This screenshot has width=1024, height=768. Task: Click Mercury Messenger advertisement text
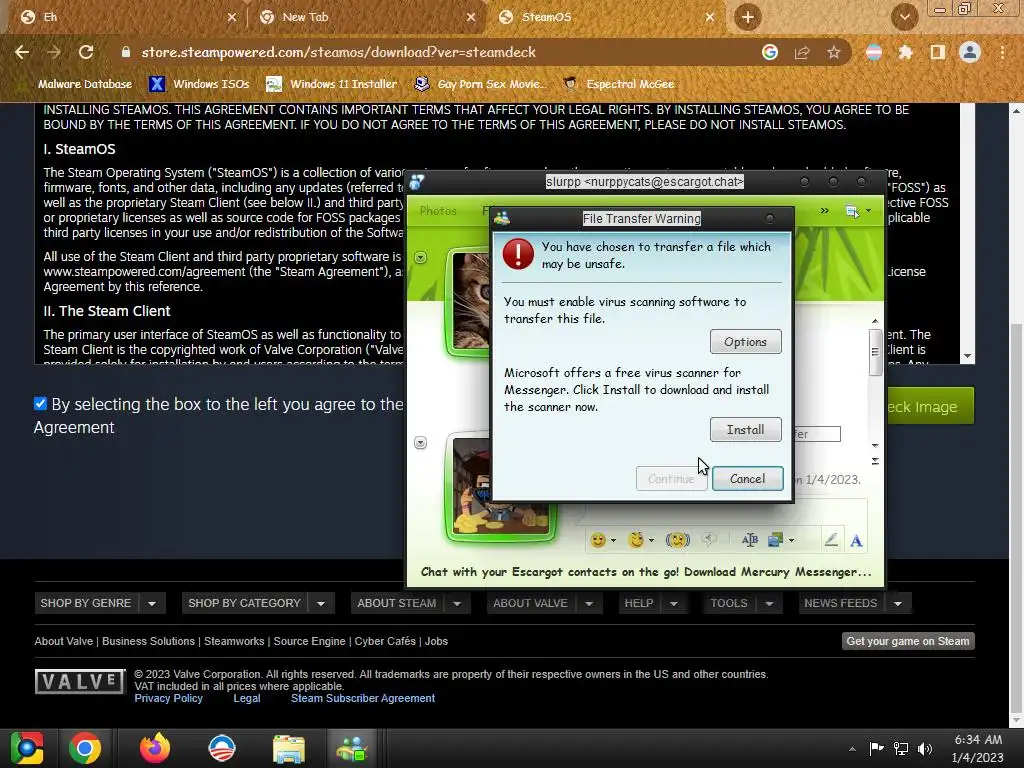pos(646,572)
